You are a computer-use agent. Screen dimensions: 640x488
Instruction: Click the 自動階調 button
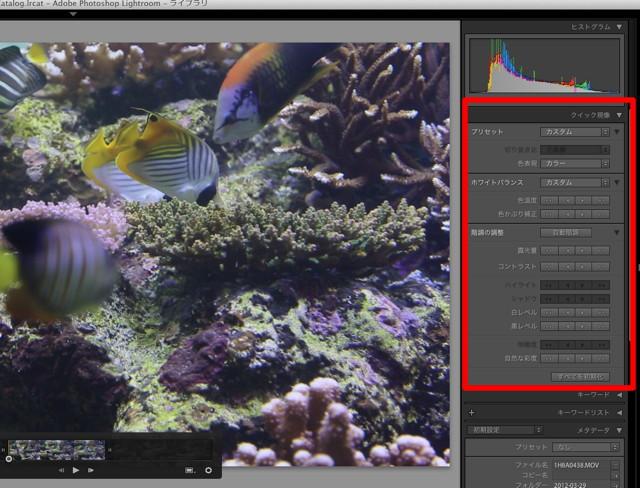coord(565,232)
